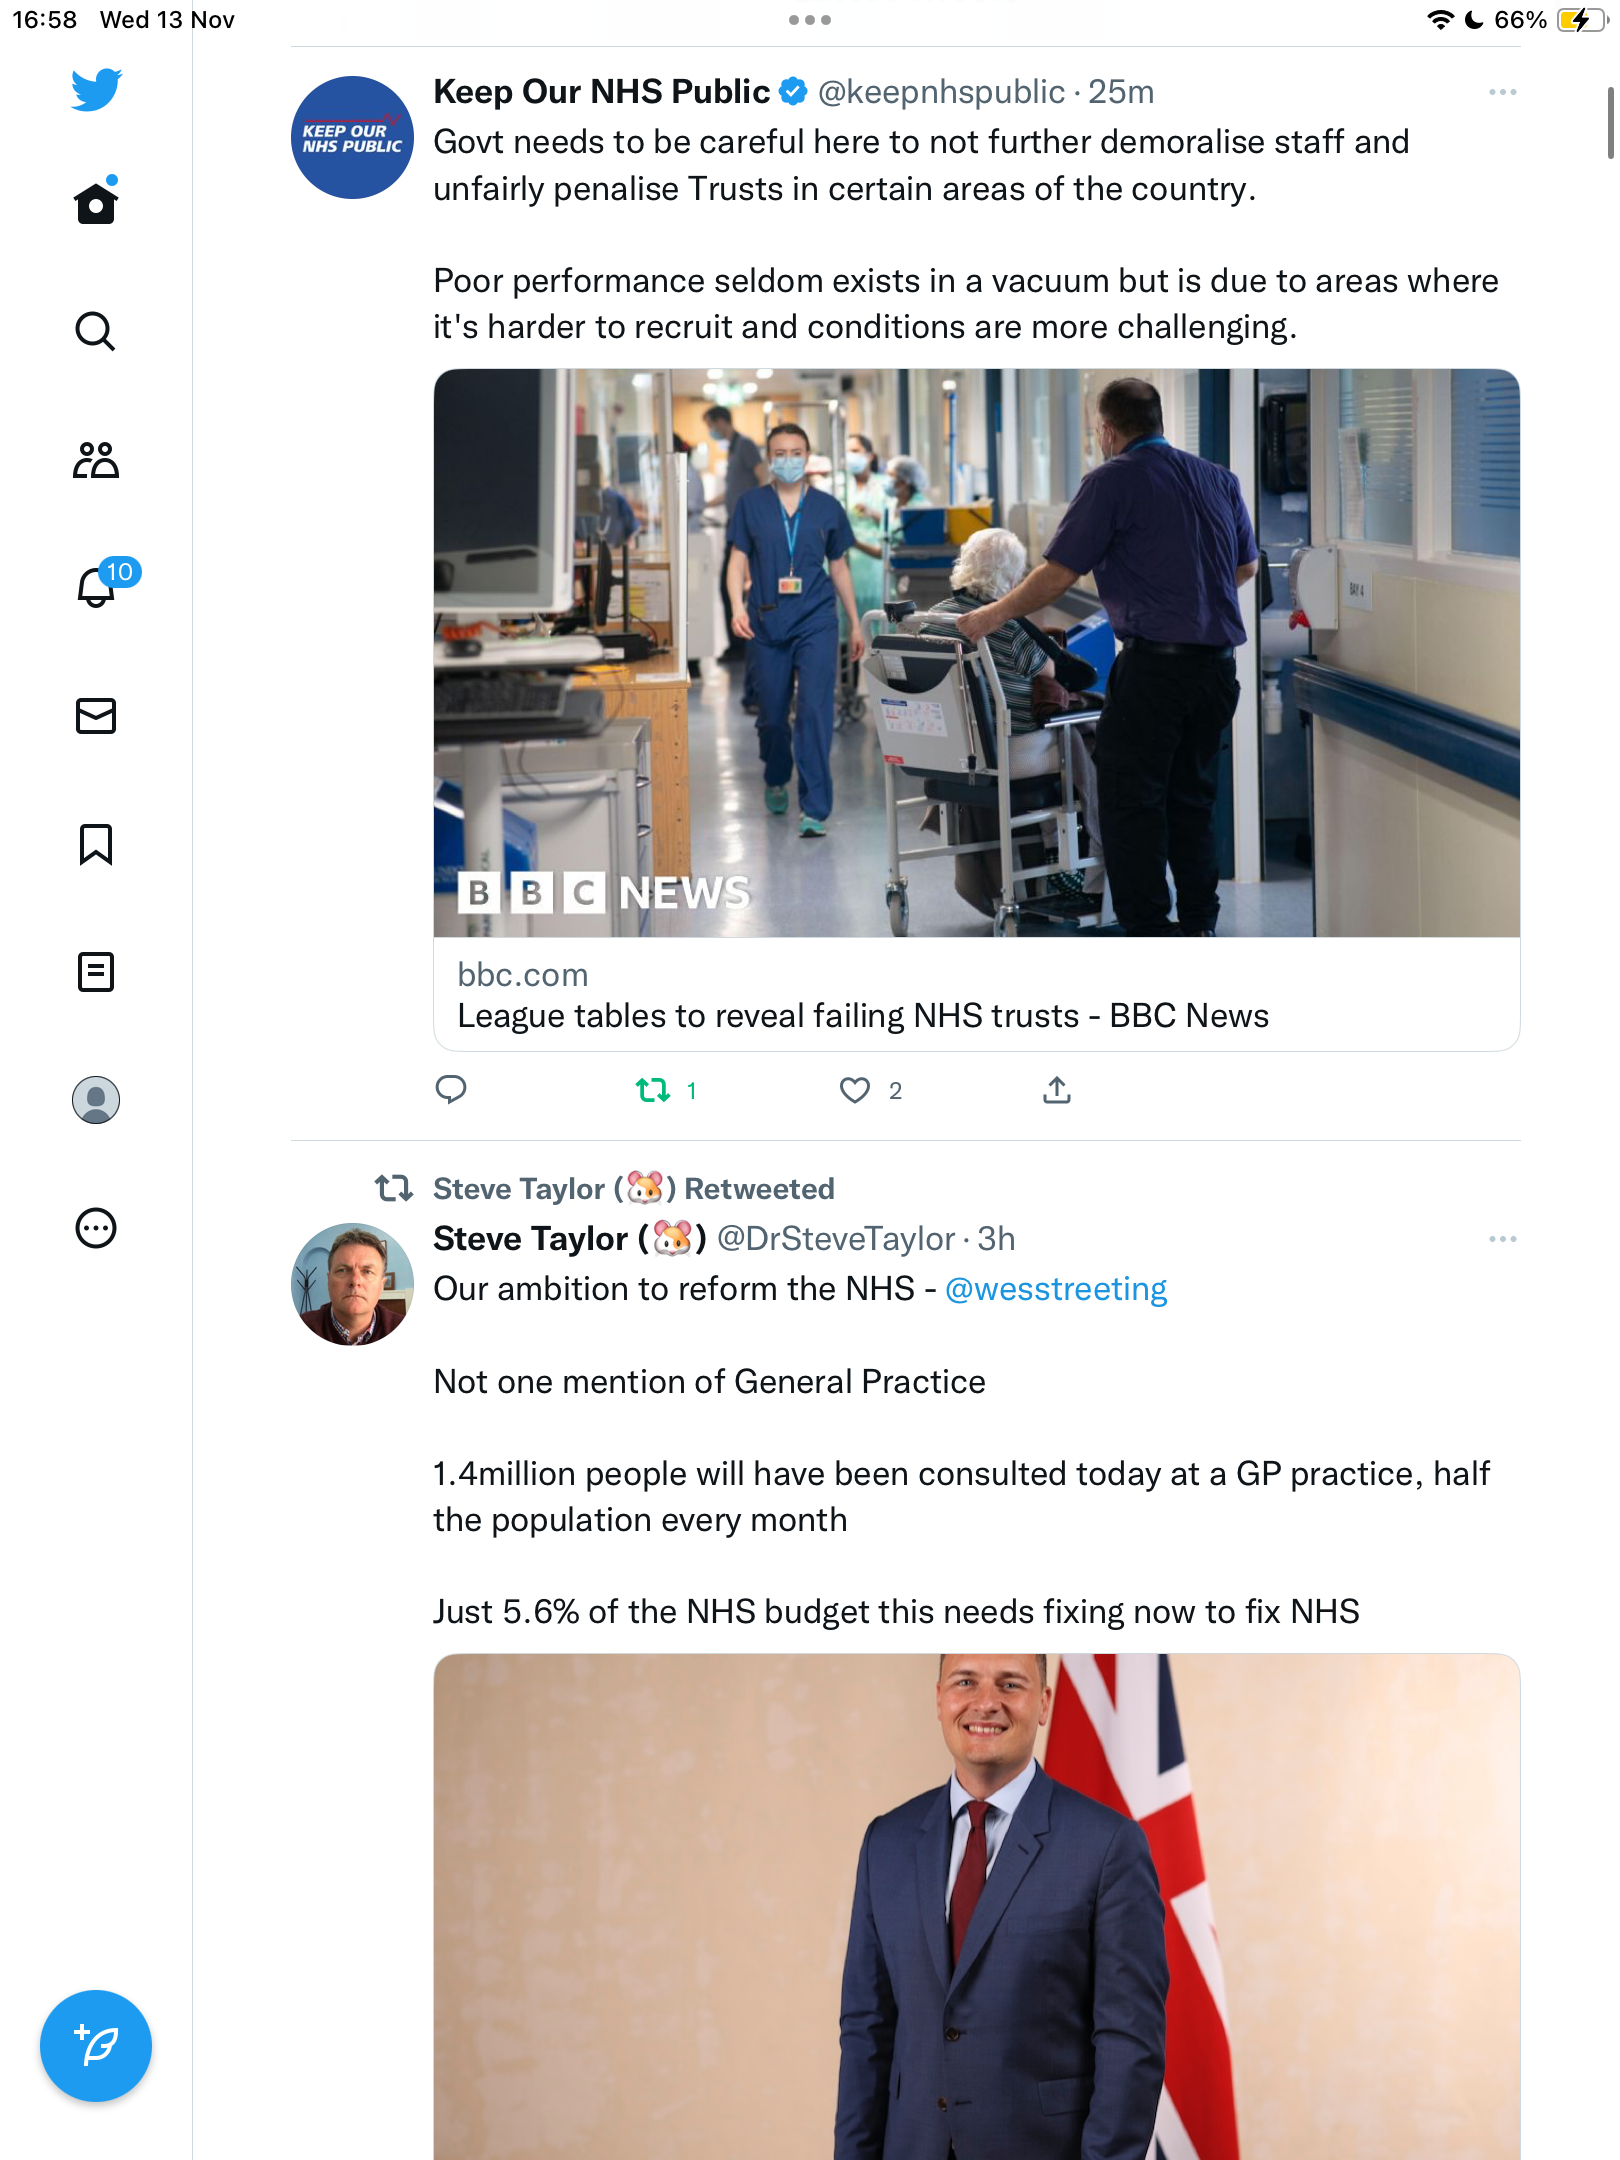Go to the Home timeline icon

(x=96, y=202)
